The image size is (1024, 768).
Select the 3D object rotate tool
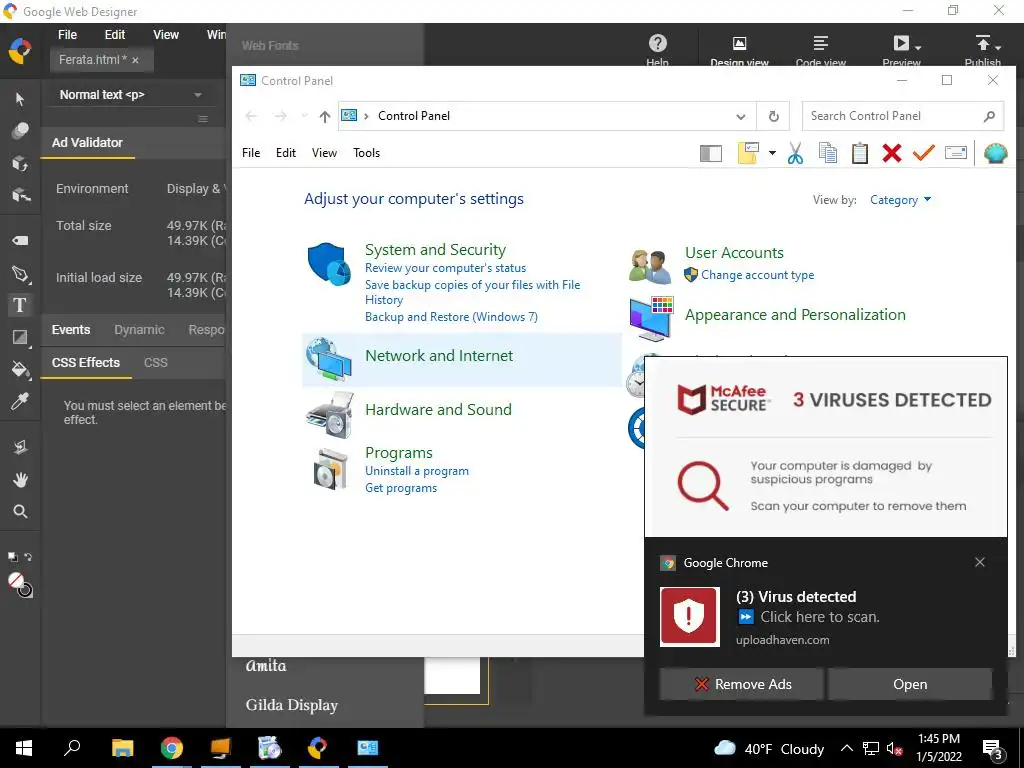coord(20,163)
